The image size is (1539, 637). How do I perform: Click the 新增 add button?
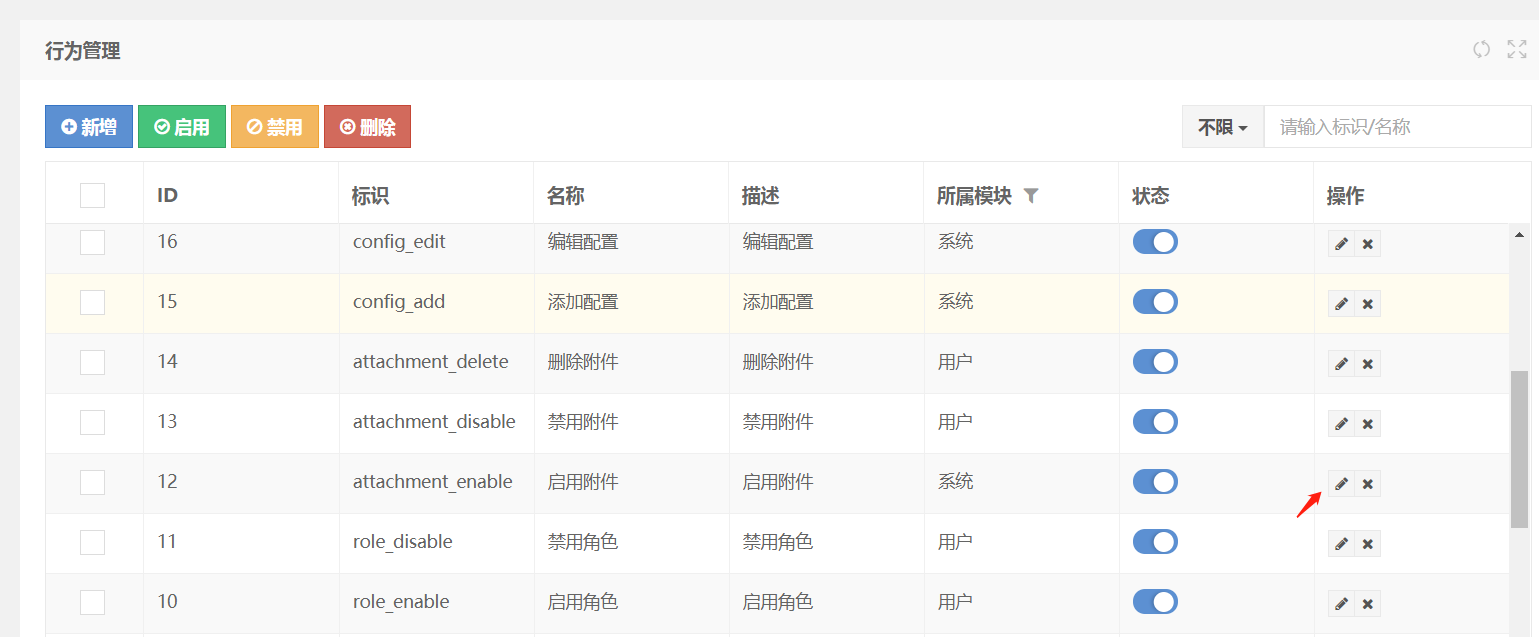[88, 126]
